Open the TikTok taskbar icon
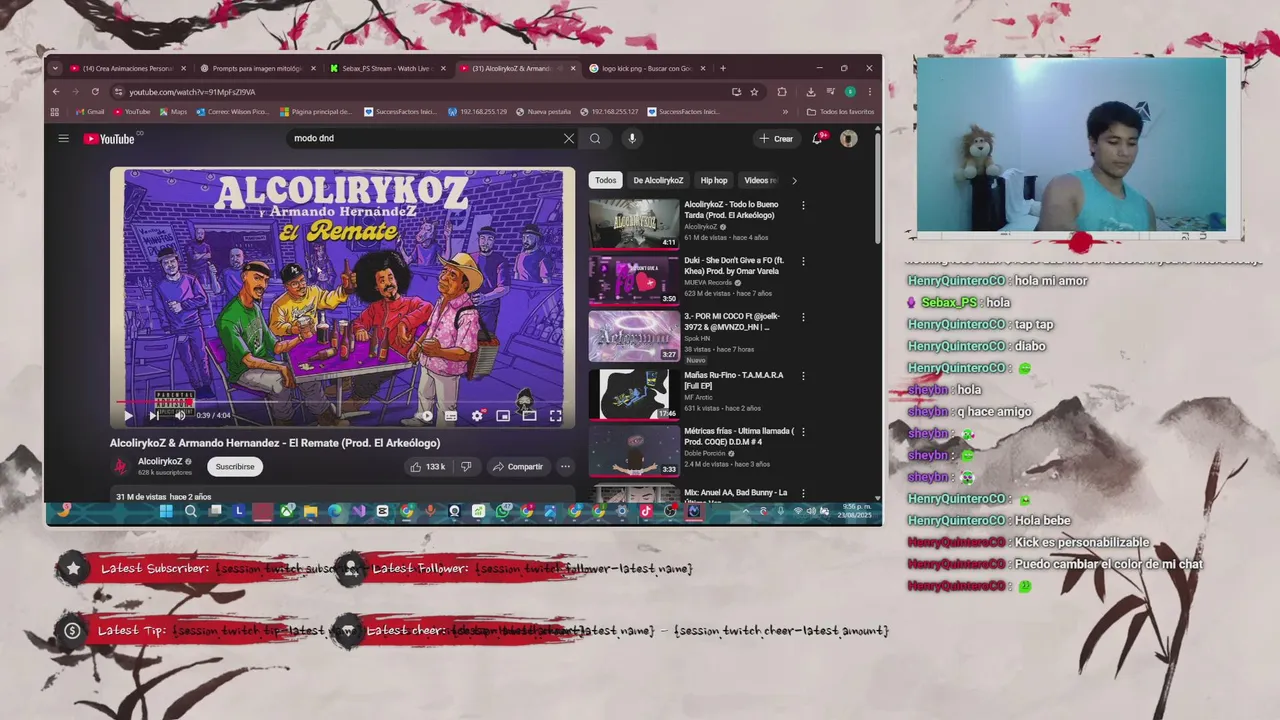The image size is (1280, 720). pos(646,512)
